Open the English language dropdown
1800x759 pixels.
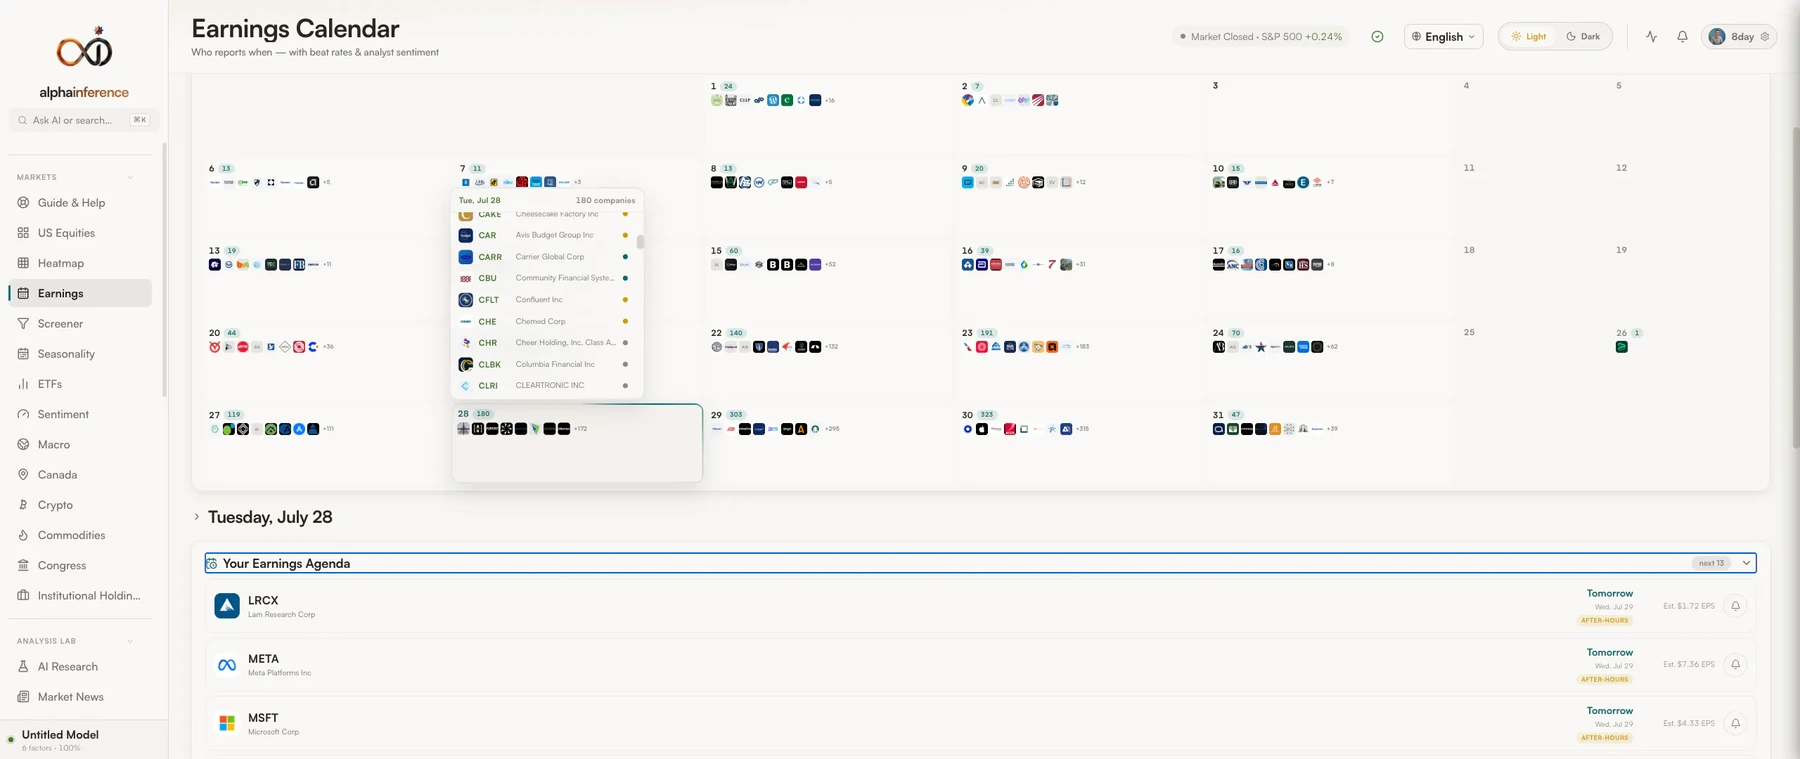tap(1443, 37)
